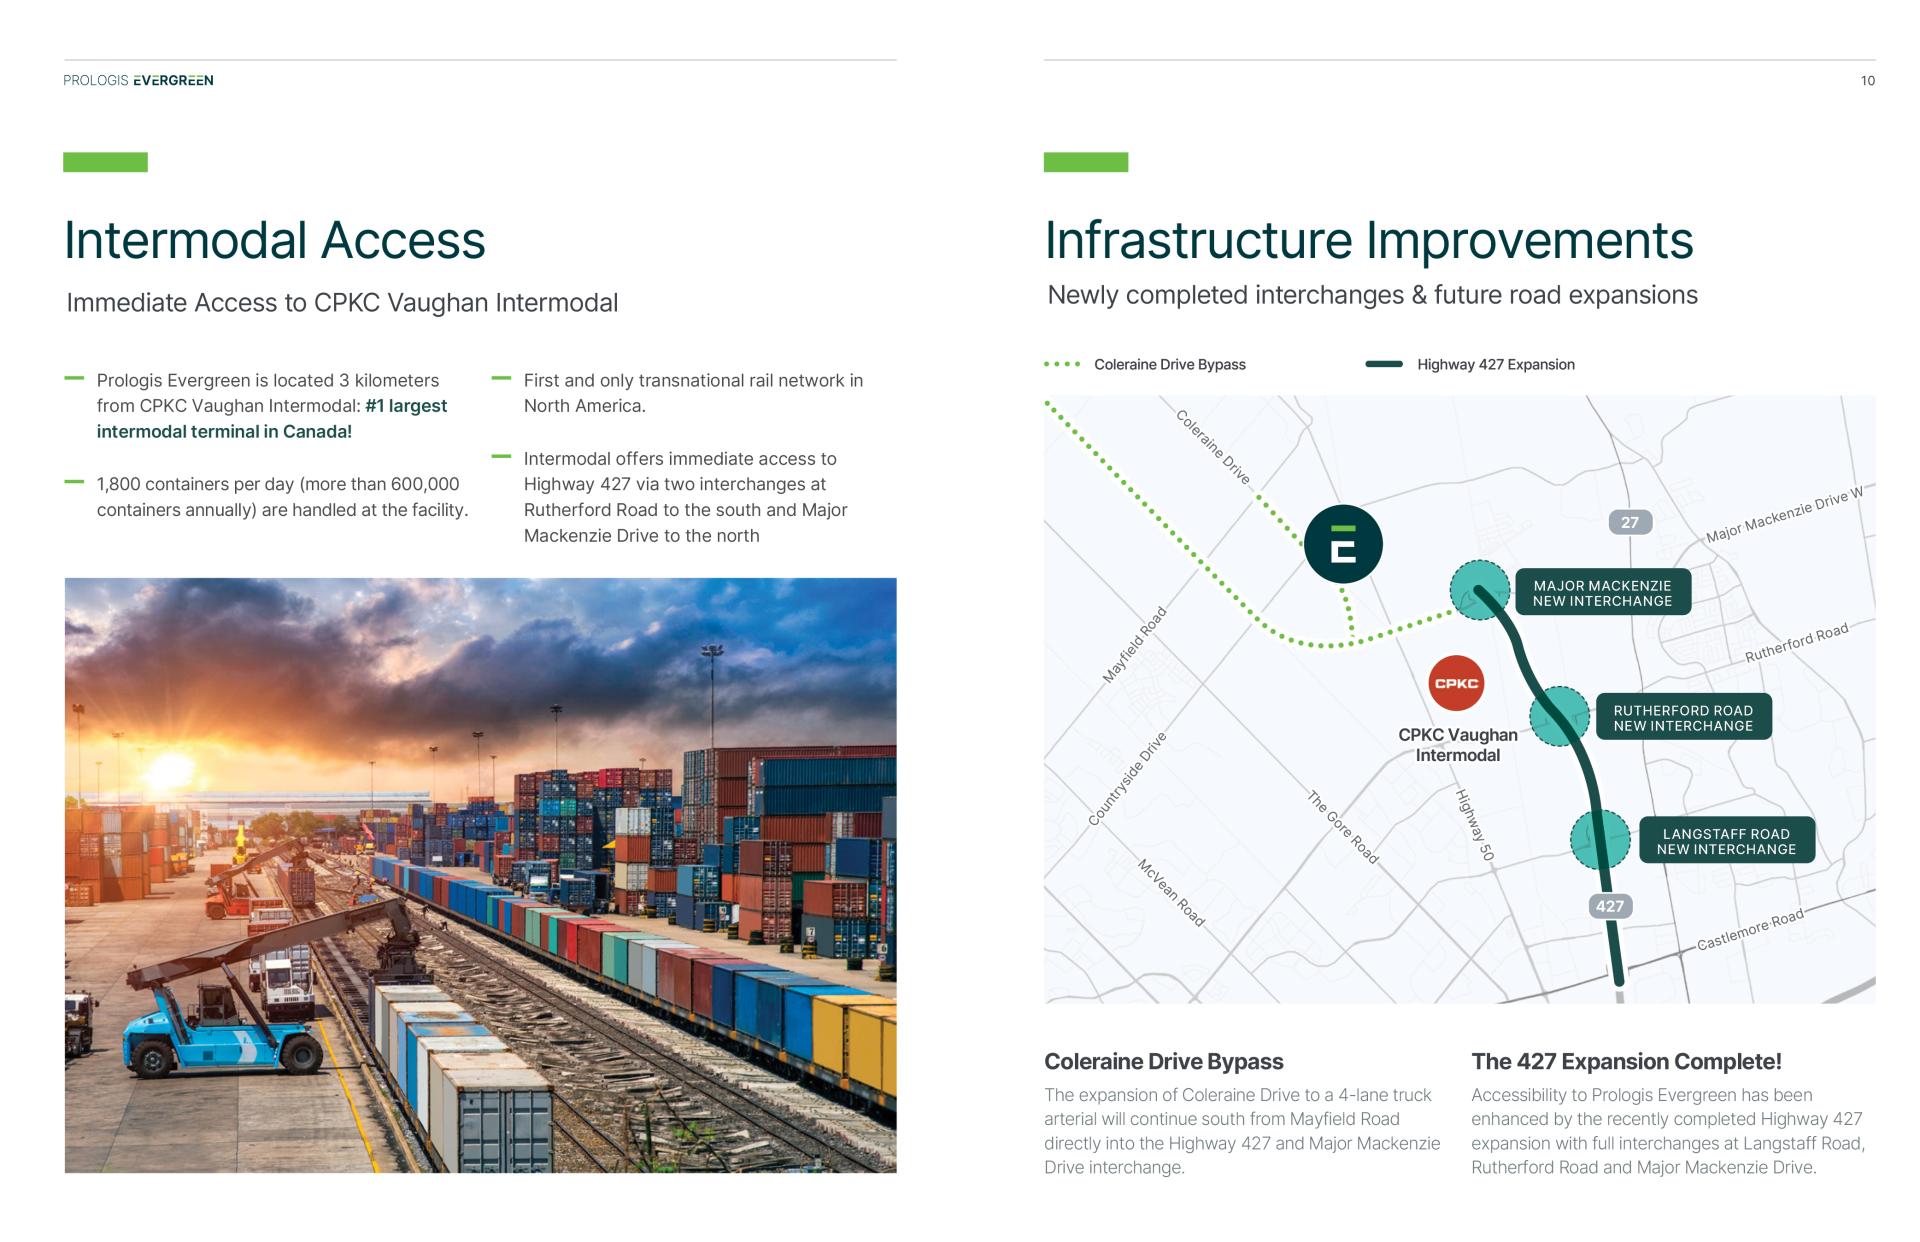Click the "Highway 50" map label
Viewport: 1920px width, 1242px height.
[1474, 825]
